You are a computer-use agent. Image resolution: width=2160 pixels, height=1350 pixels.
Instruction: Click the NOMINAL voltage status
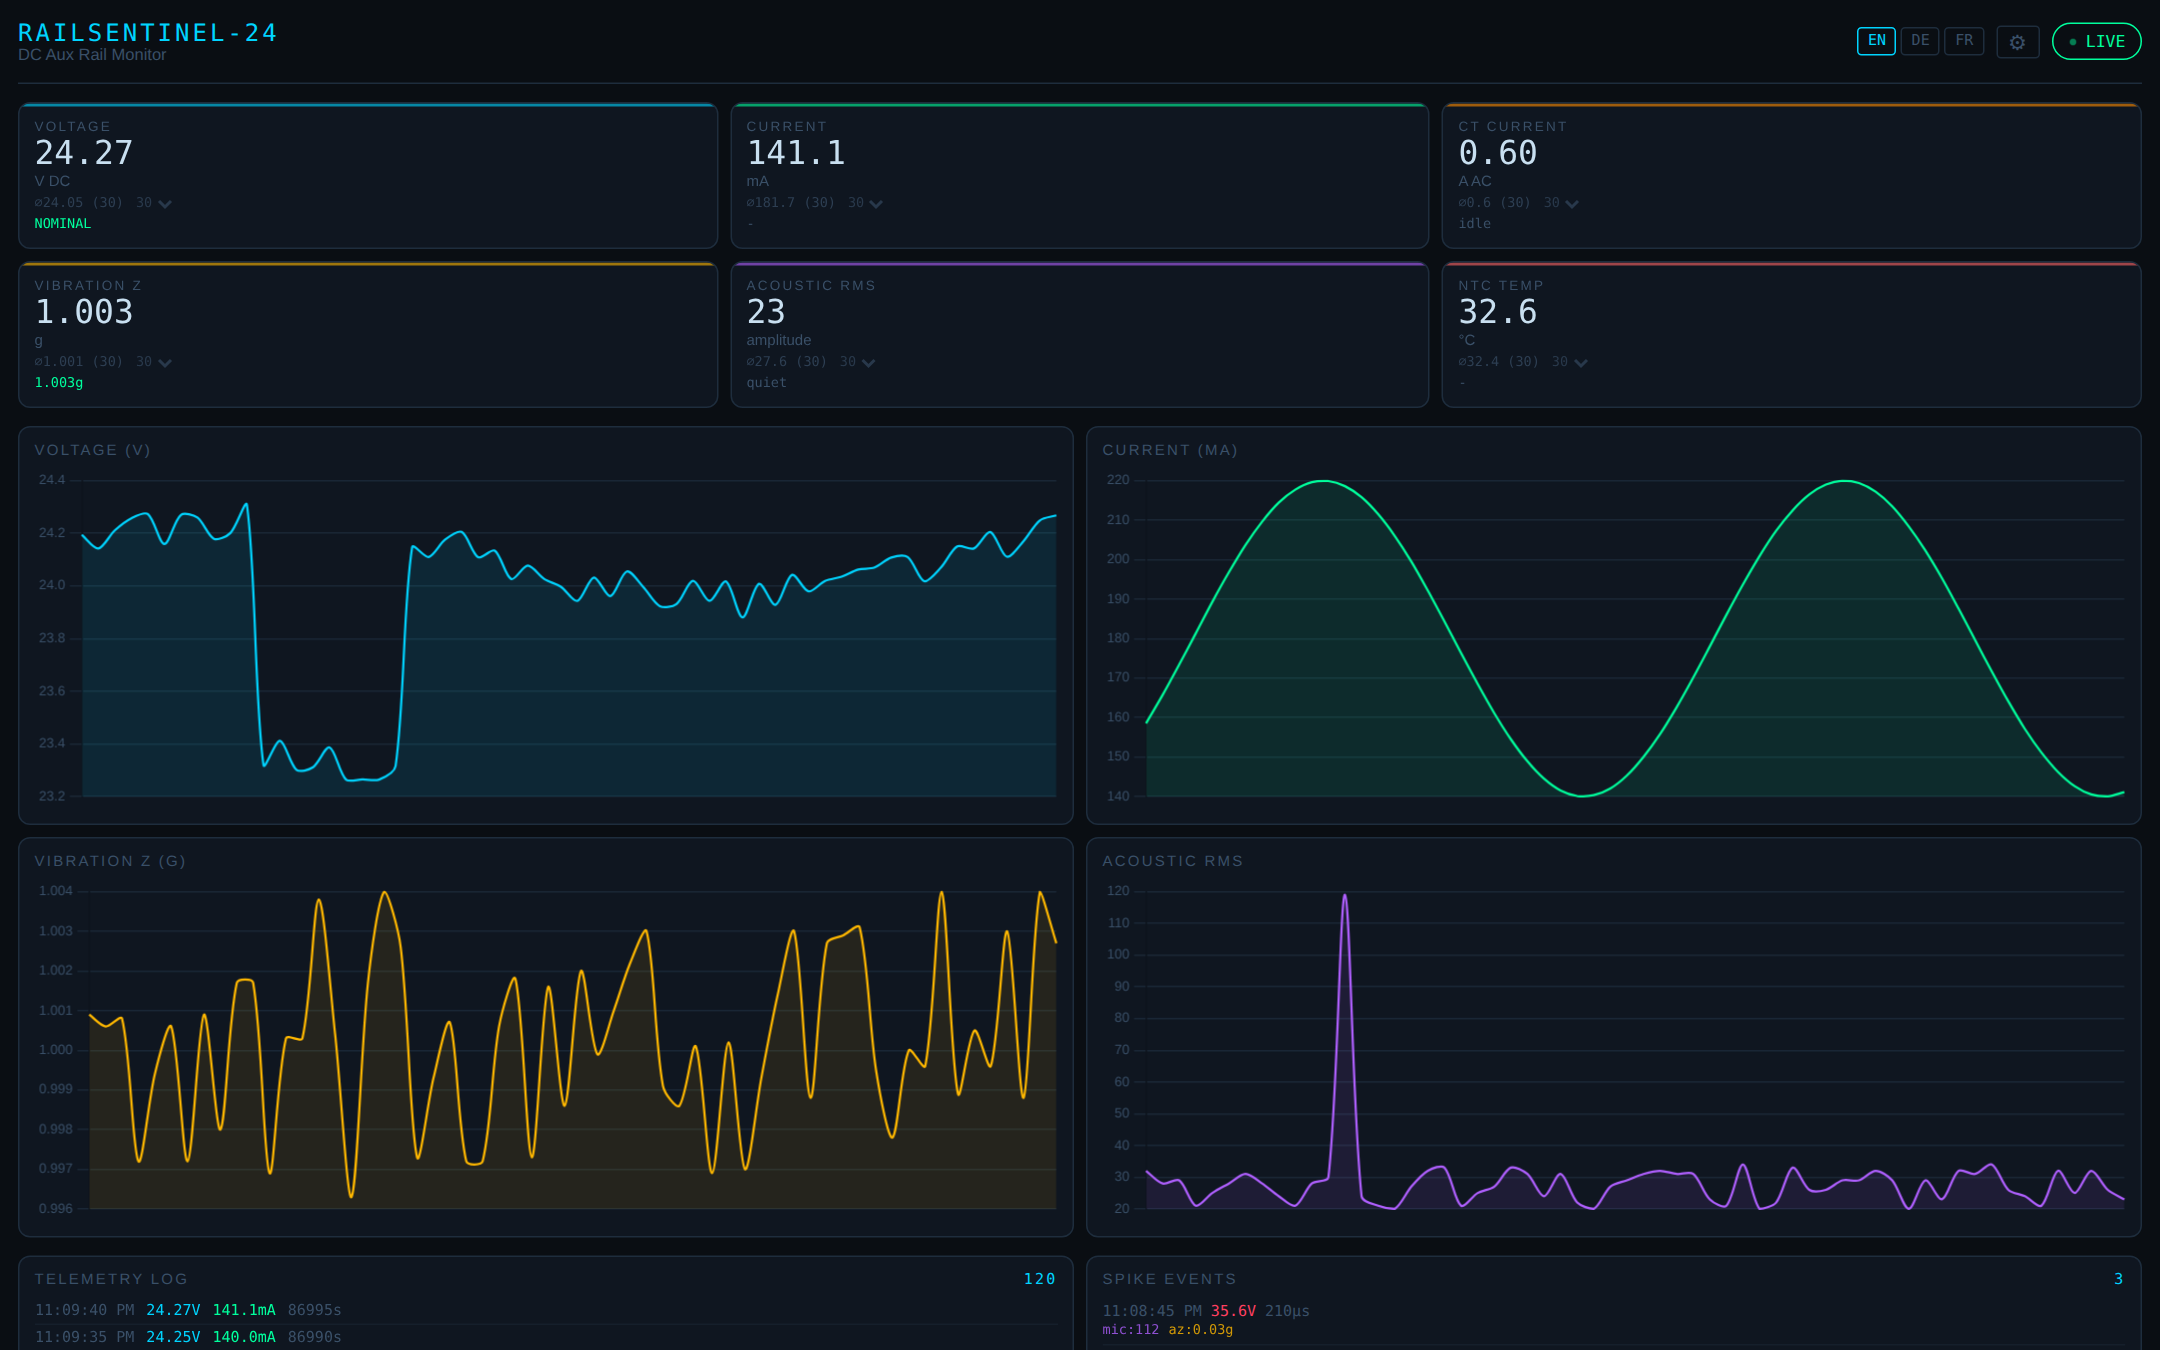pos(63,224)
